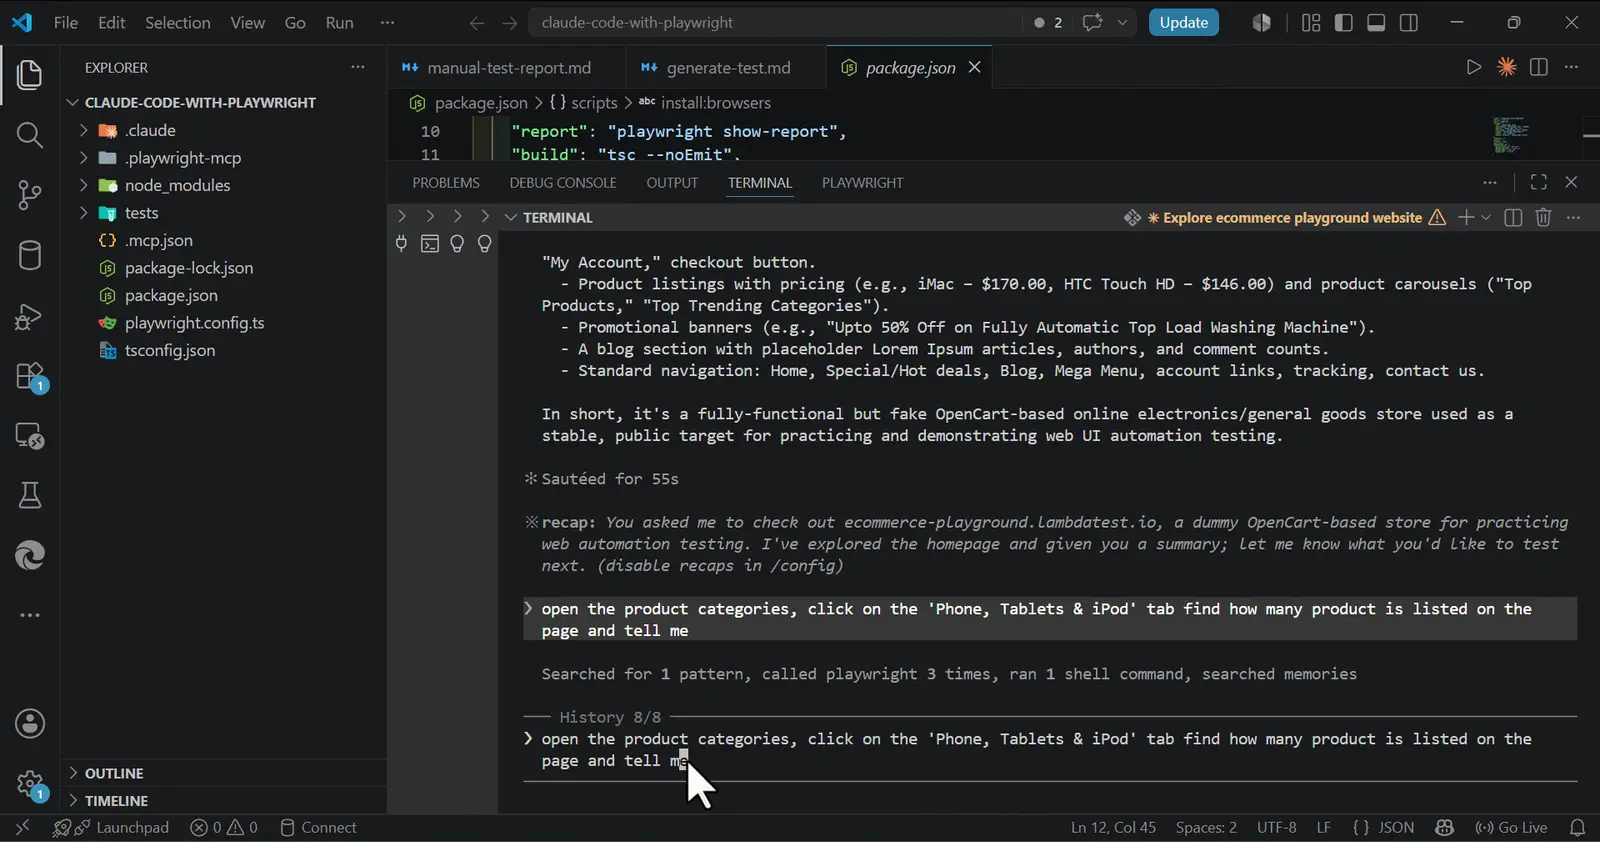The height and width of the screenshot is (842, 1600).
Task: Run the file with the play icon
Action: [x=1473, y=67]
